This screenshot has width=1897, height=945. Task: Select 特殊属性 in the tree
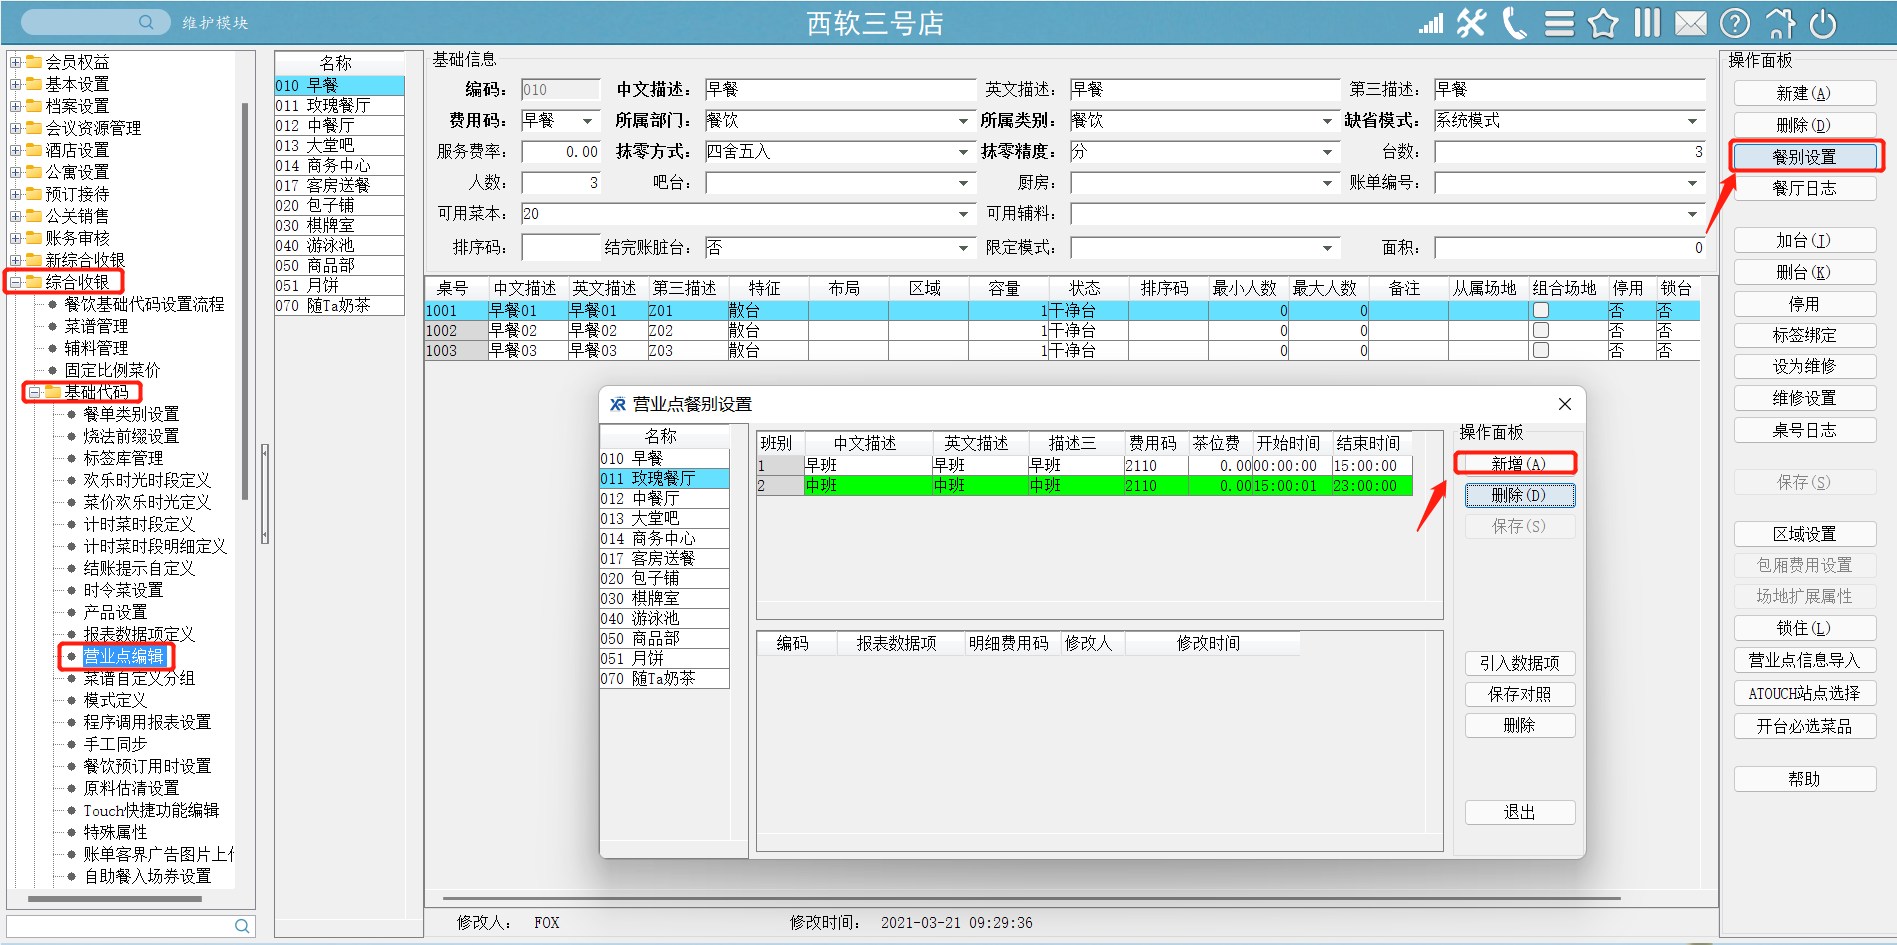pos(115,832)
